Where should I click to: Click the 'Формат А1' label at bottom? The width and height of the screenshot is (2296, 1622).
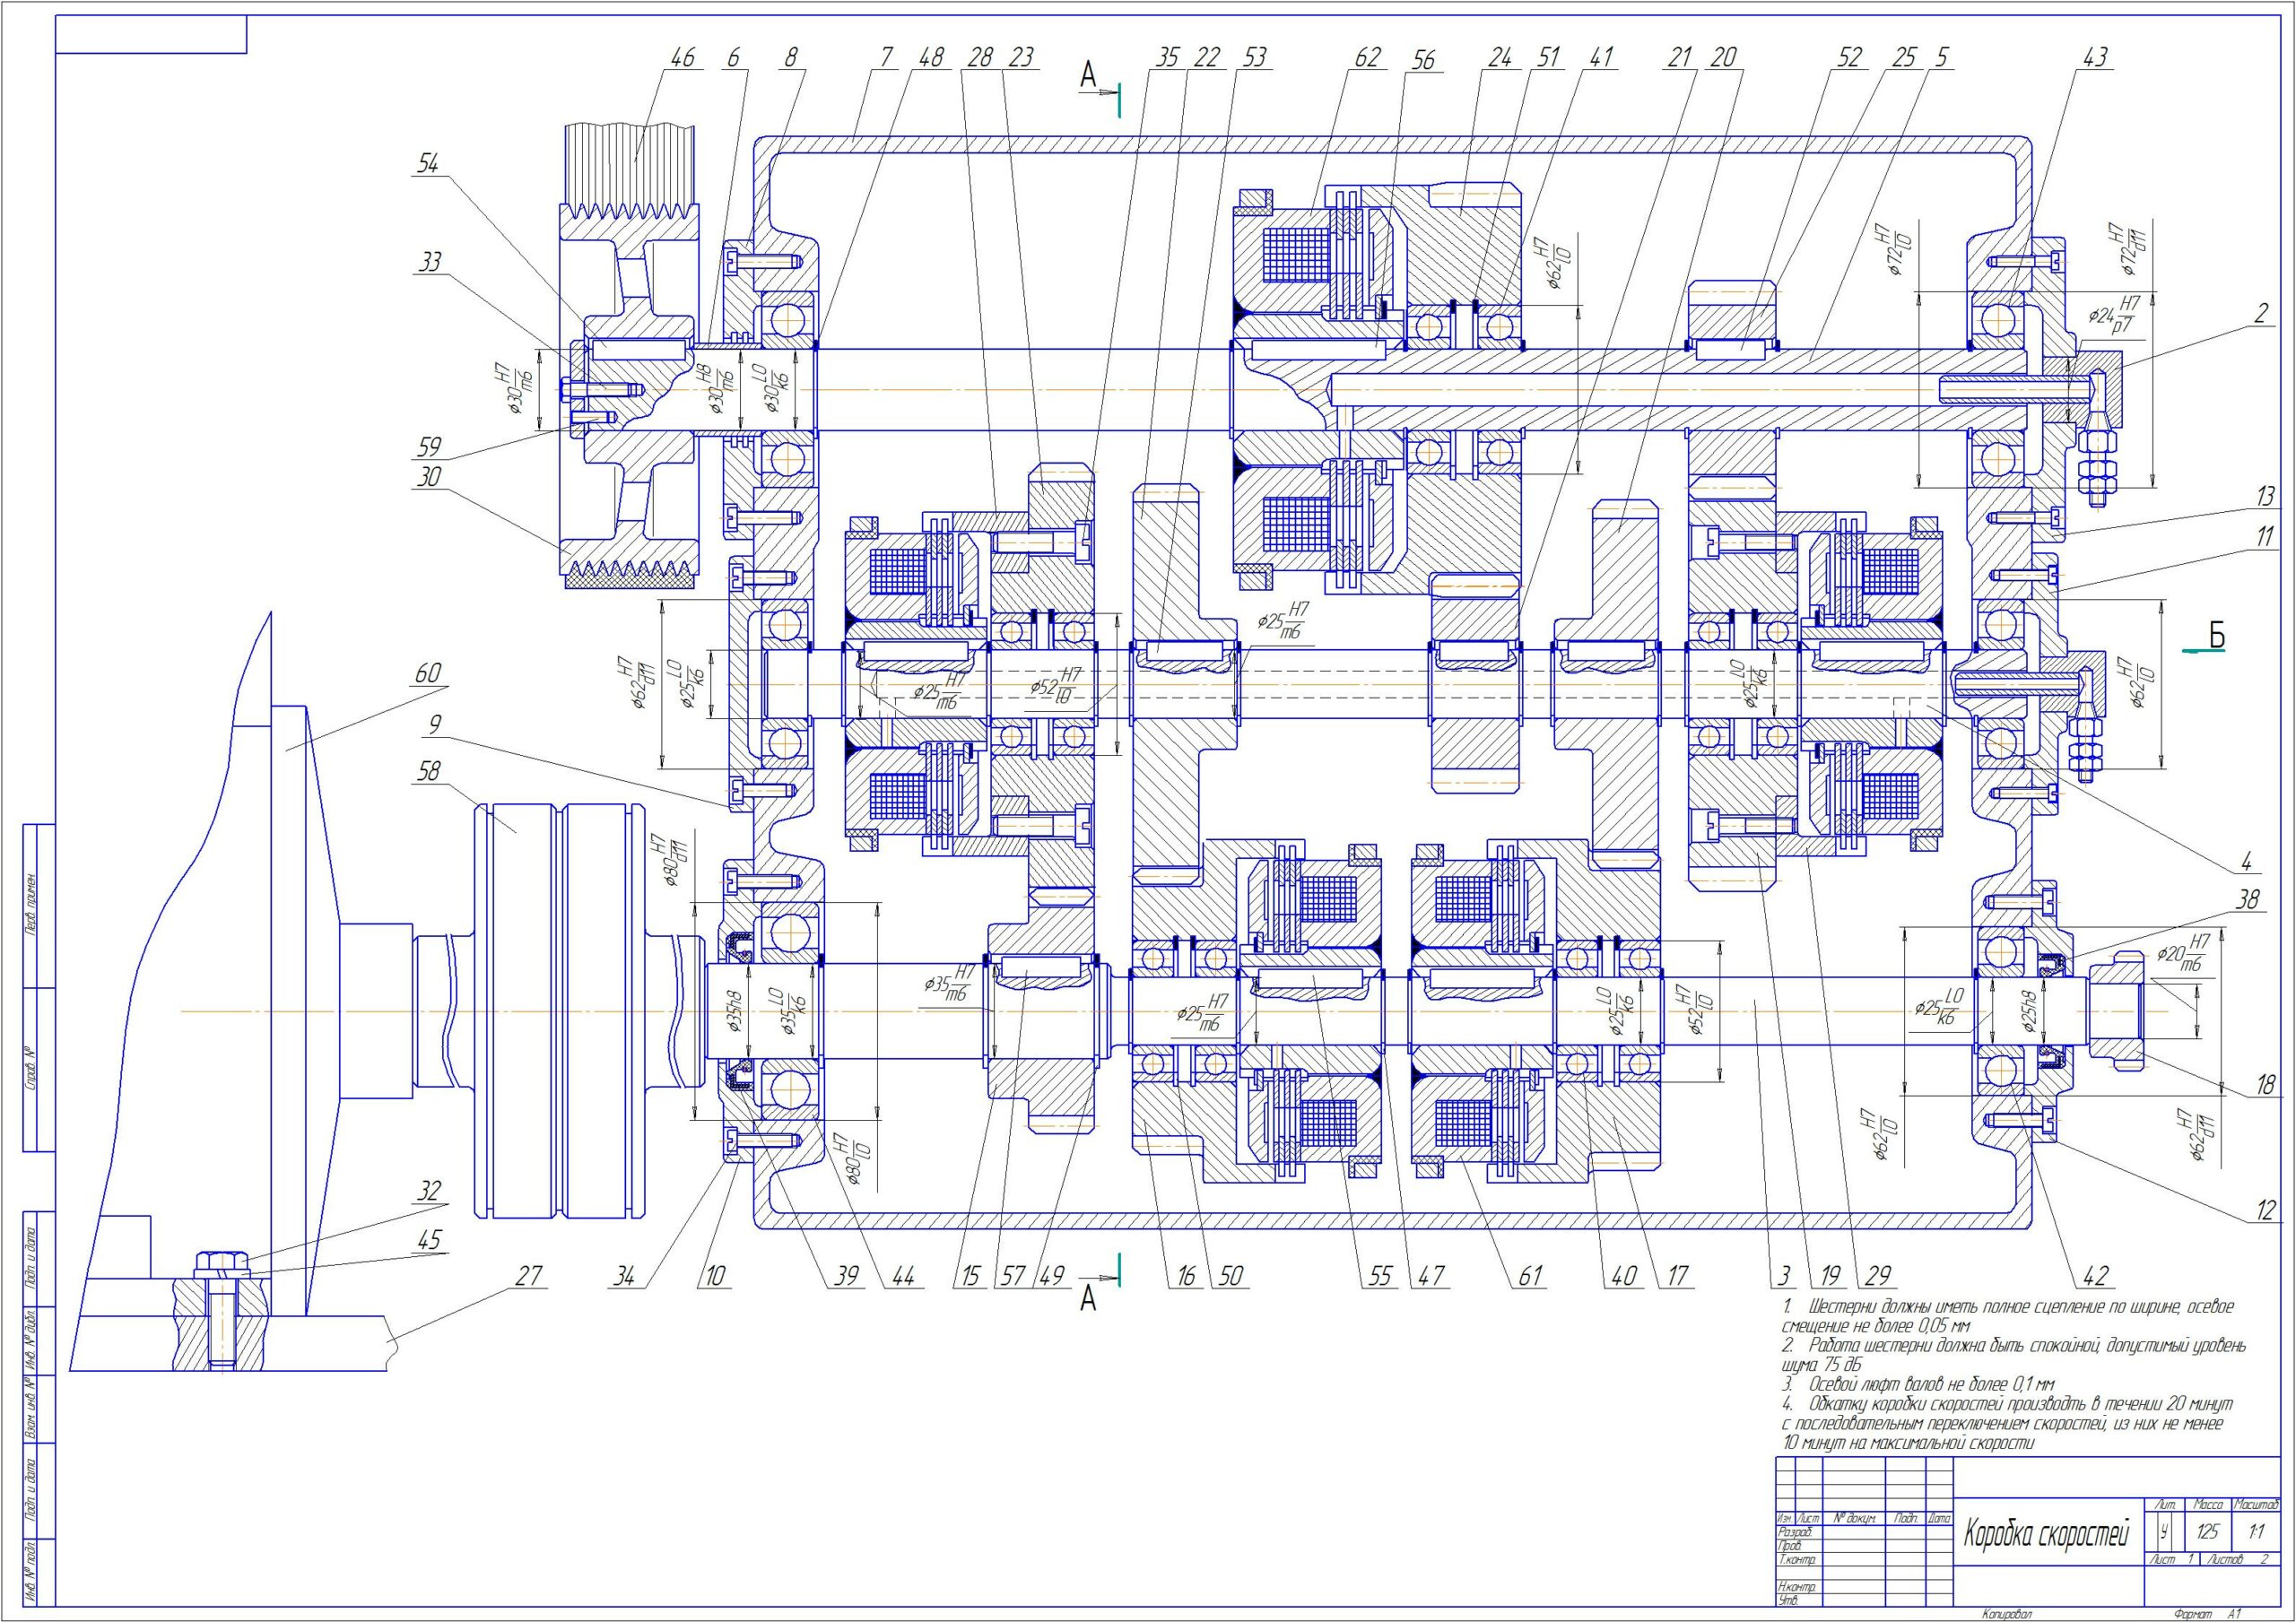click(2207, 1614)
